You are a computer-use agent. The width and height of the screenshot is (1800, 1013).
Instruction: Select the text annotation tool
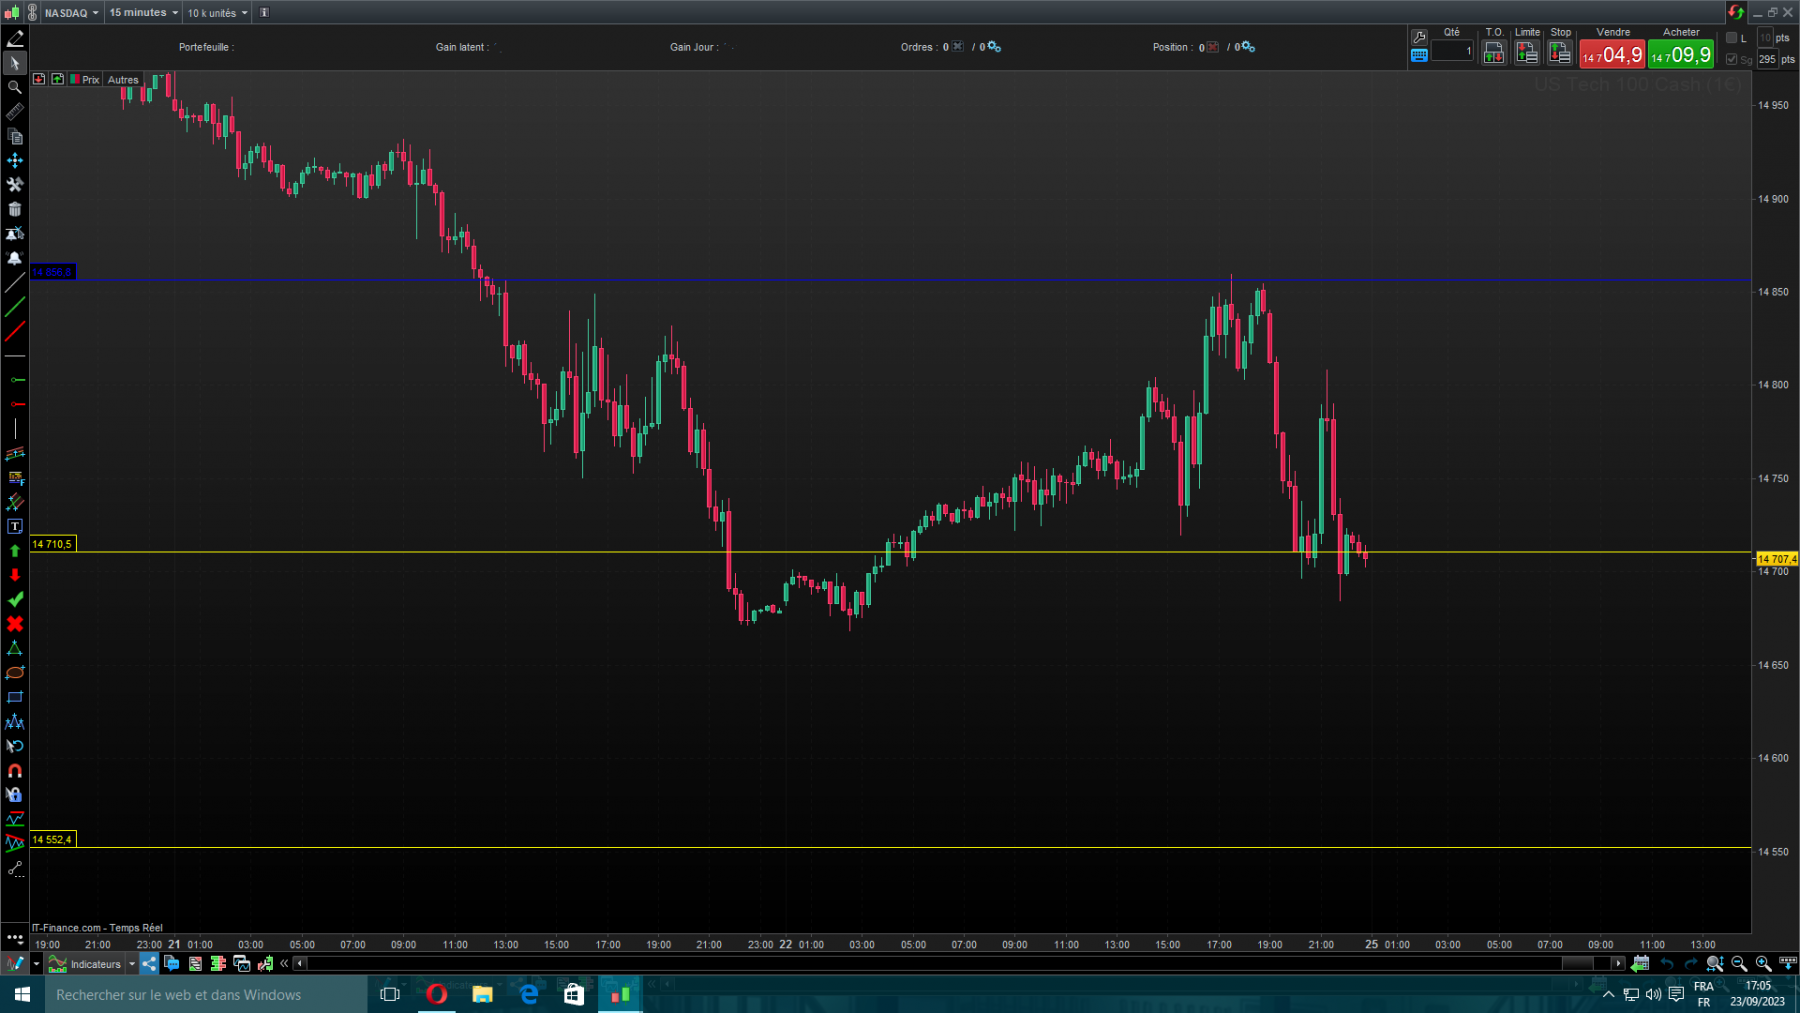tap(15, 527)
